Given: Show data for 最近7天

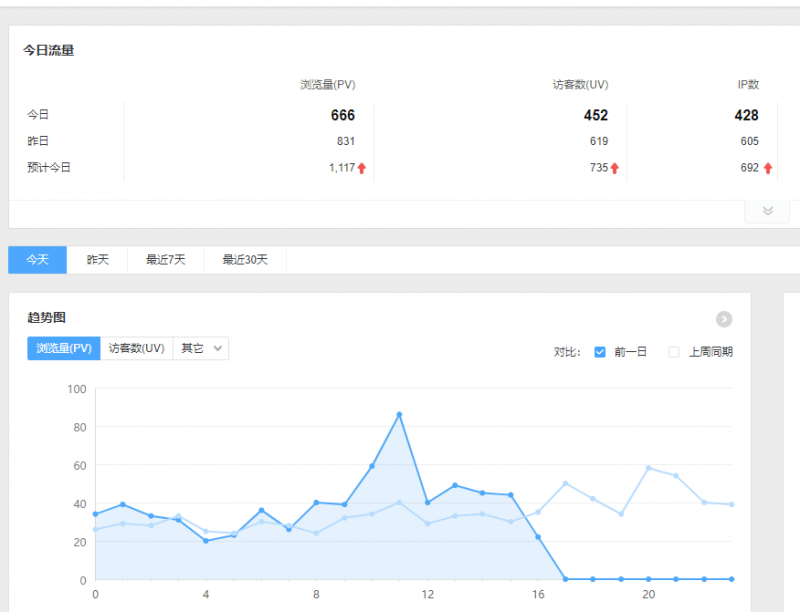Looking at the screenshot, I should point(166,260).
